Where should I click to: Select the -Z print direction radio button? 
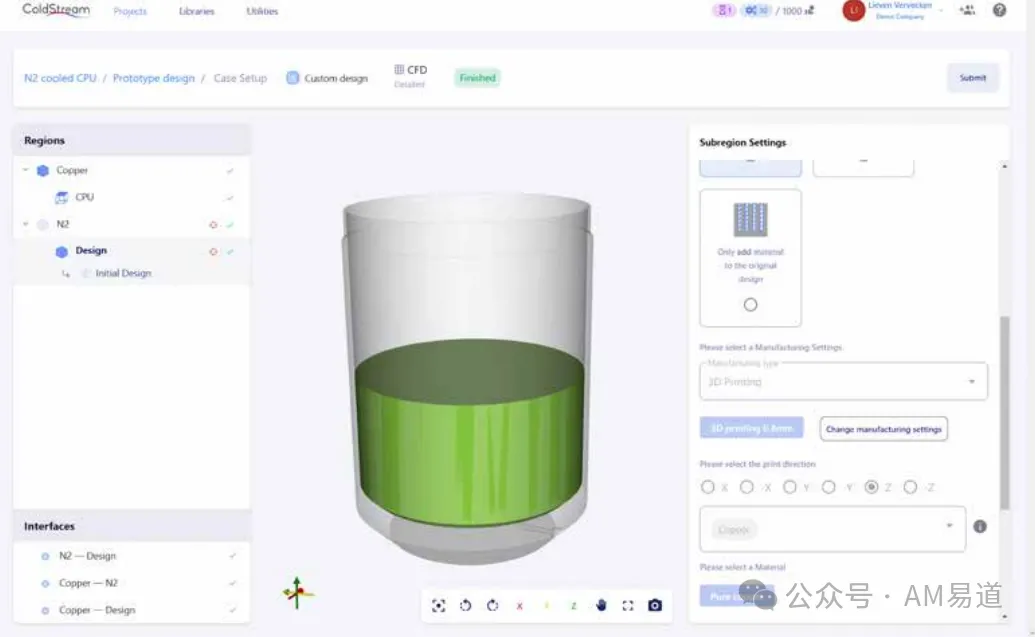[910, 487]
